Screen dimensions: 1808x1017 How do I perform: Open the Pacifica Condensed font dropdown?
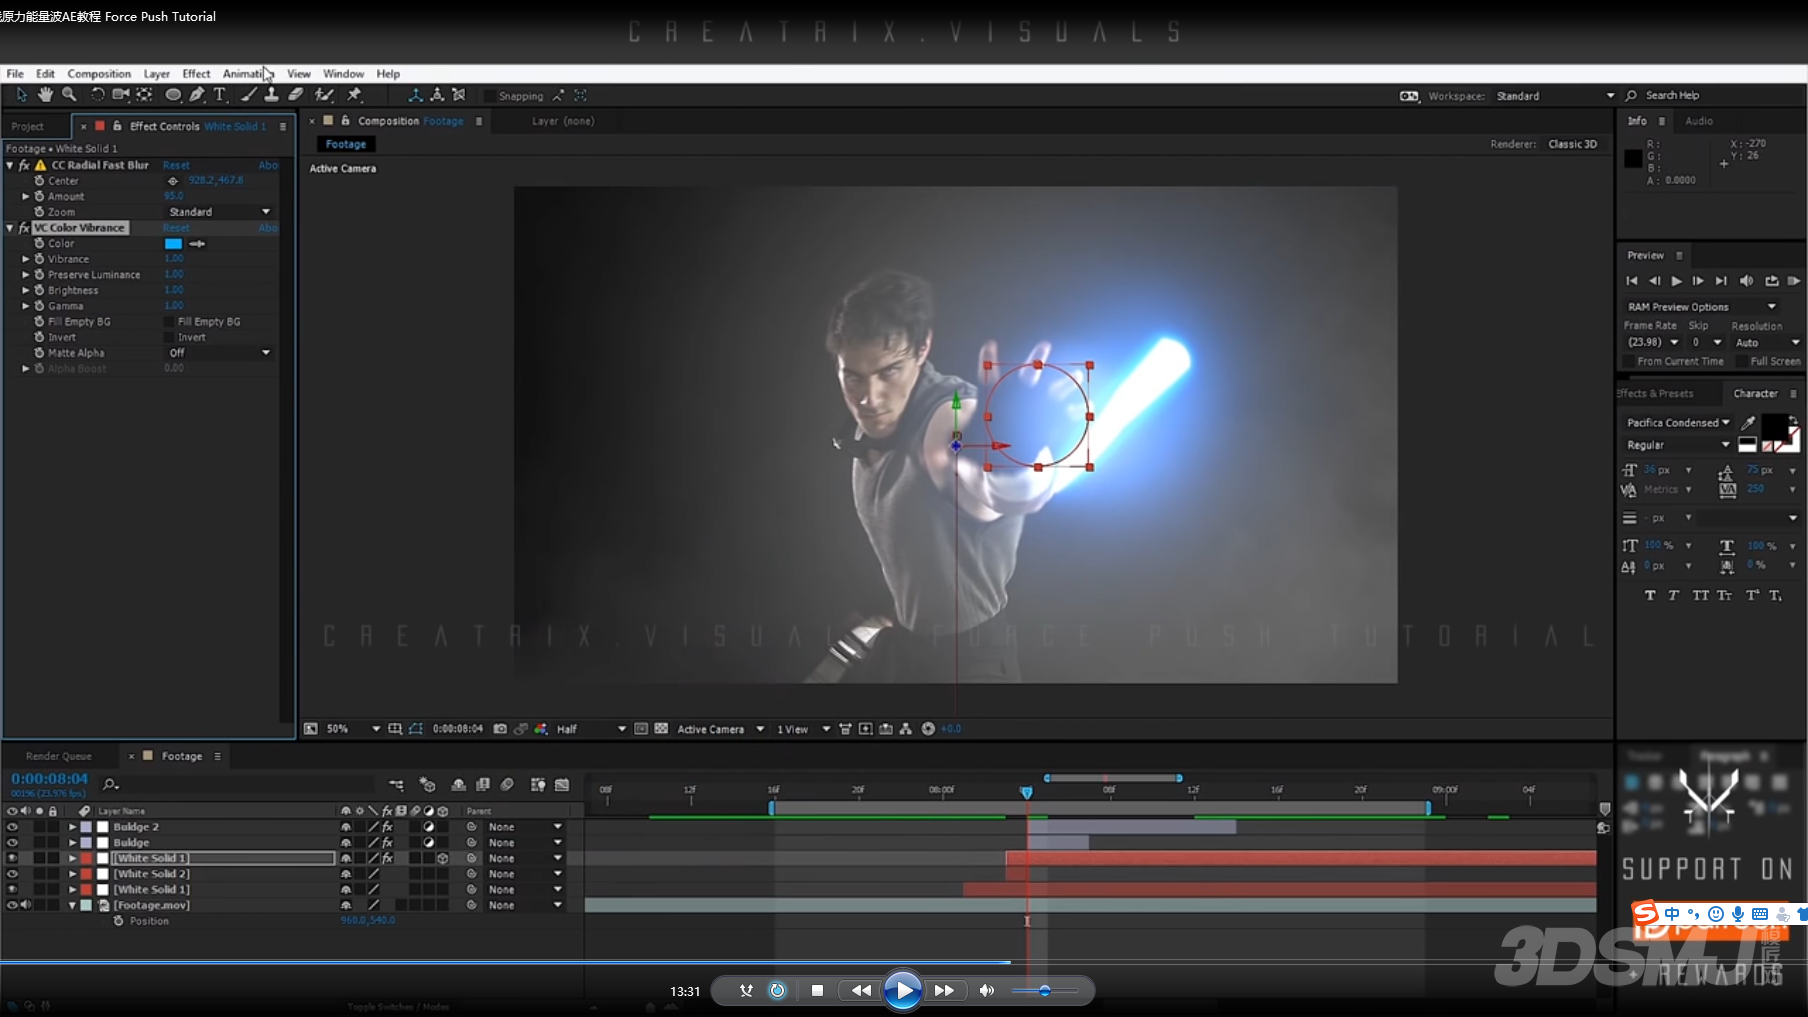click(1678, 423)
